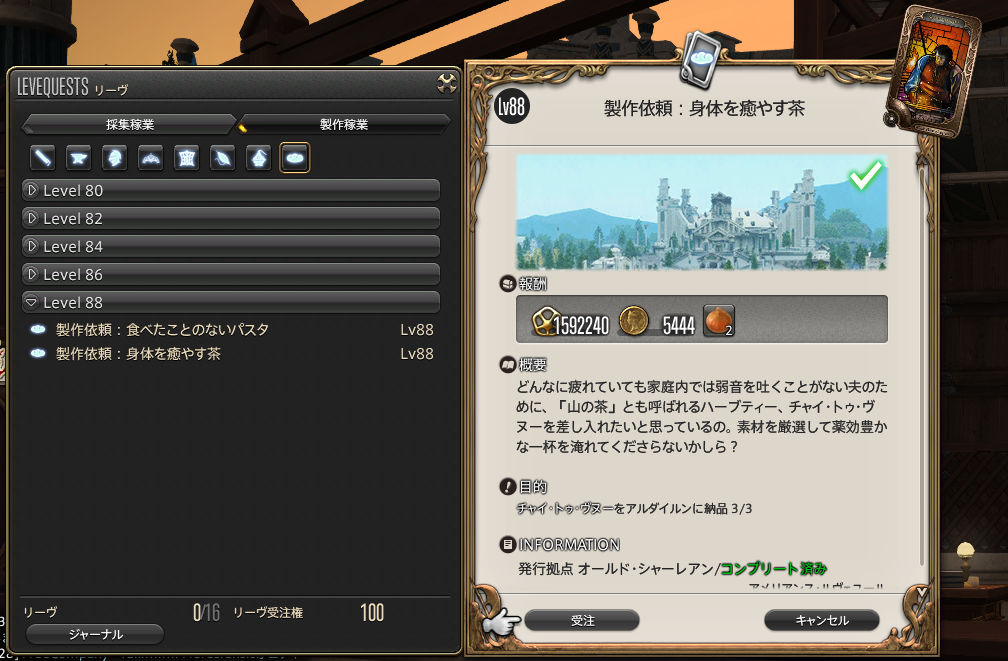This screenshot has width=1008, height=661.
Task: Switch to the 製作稼業 tab
Action: pos(343,124)
